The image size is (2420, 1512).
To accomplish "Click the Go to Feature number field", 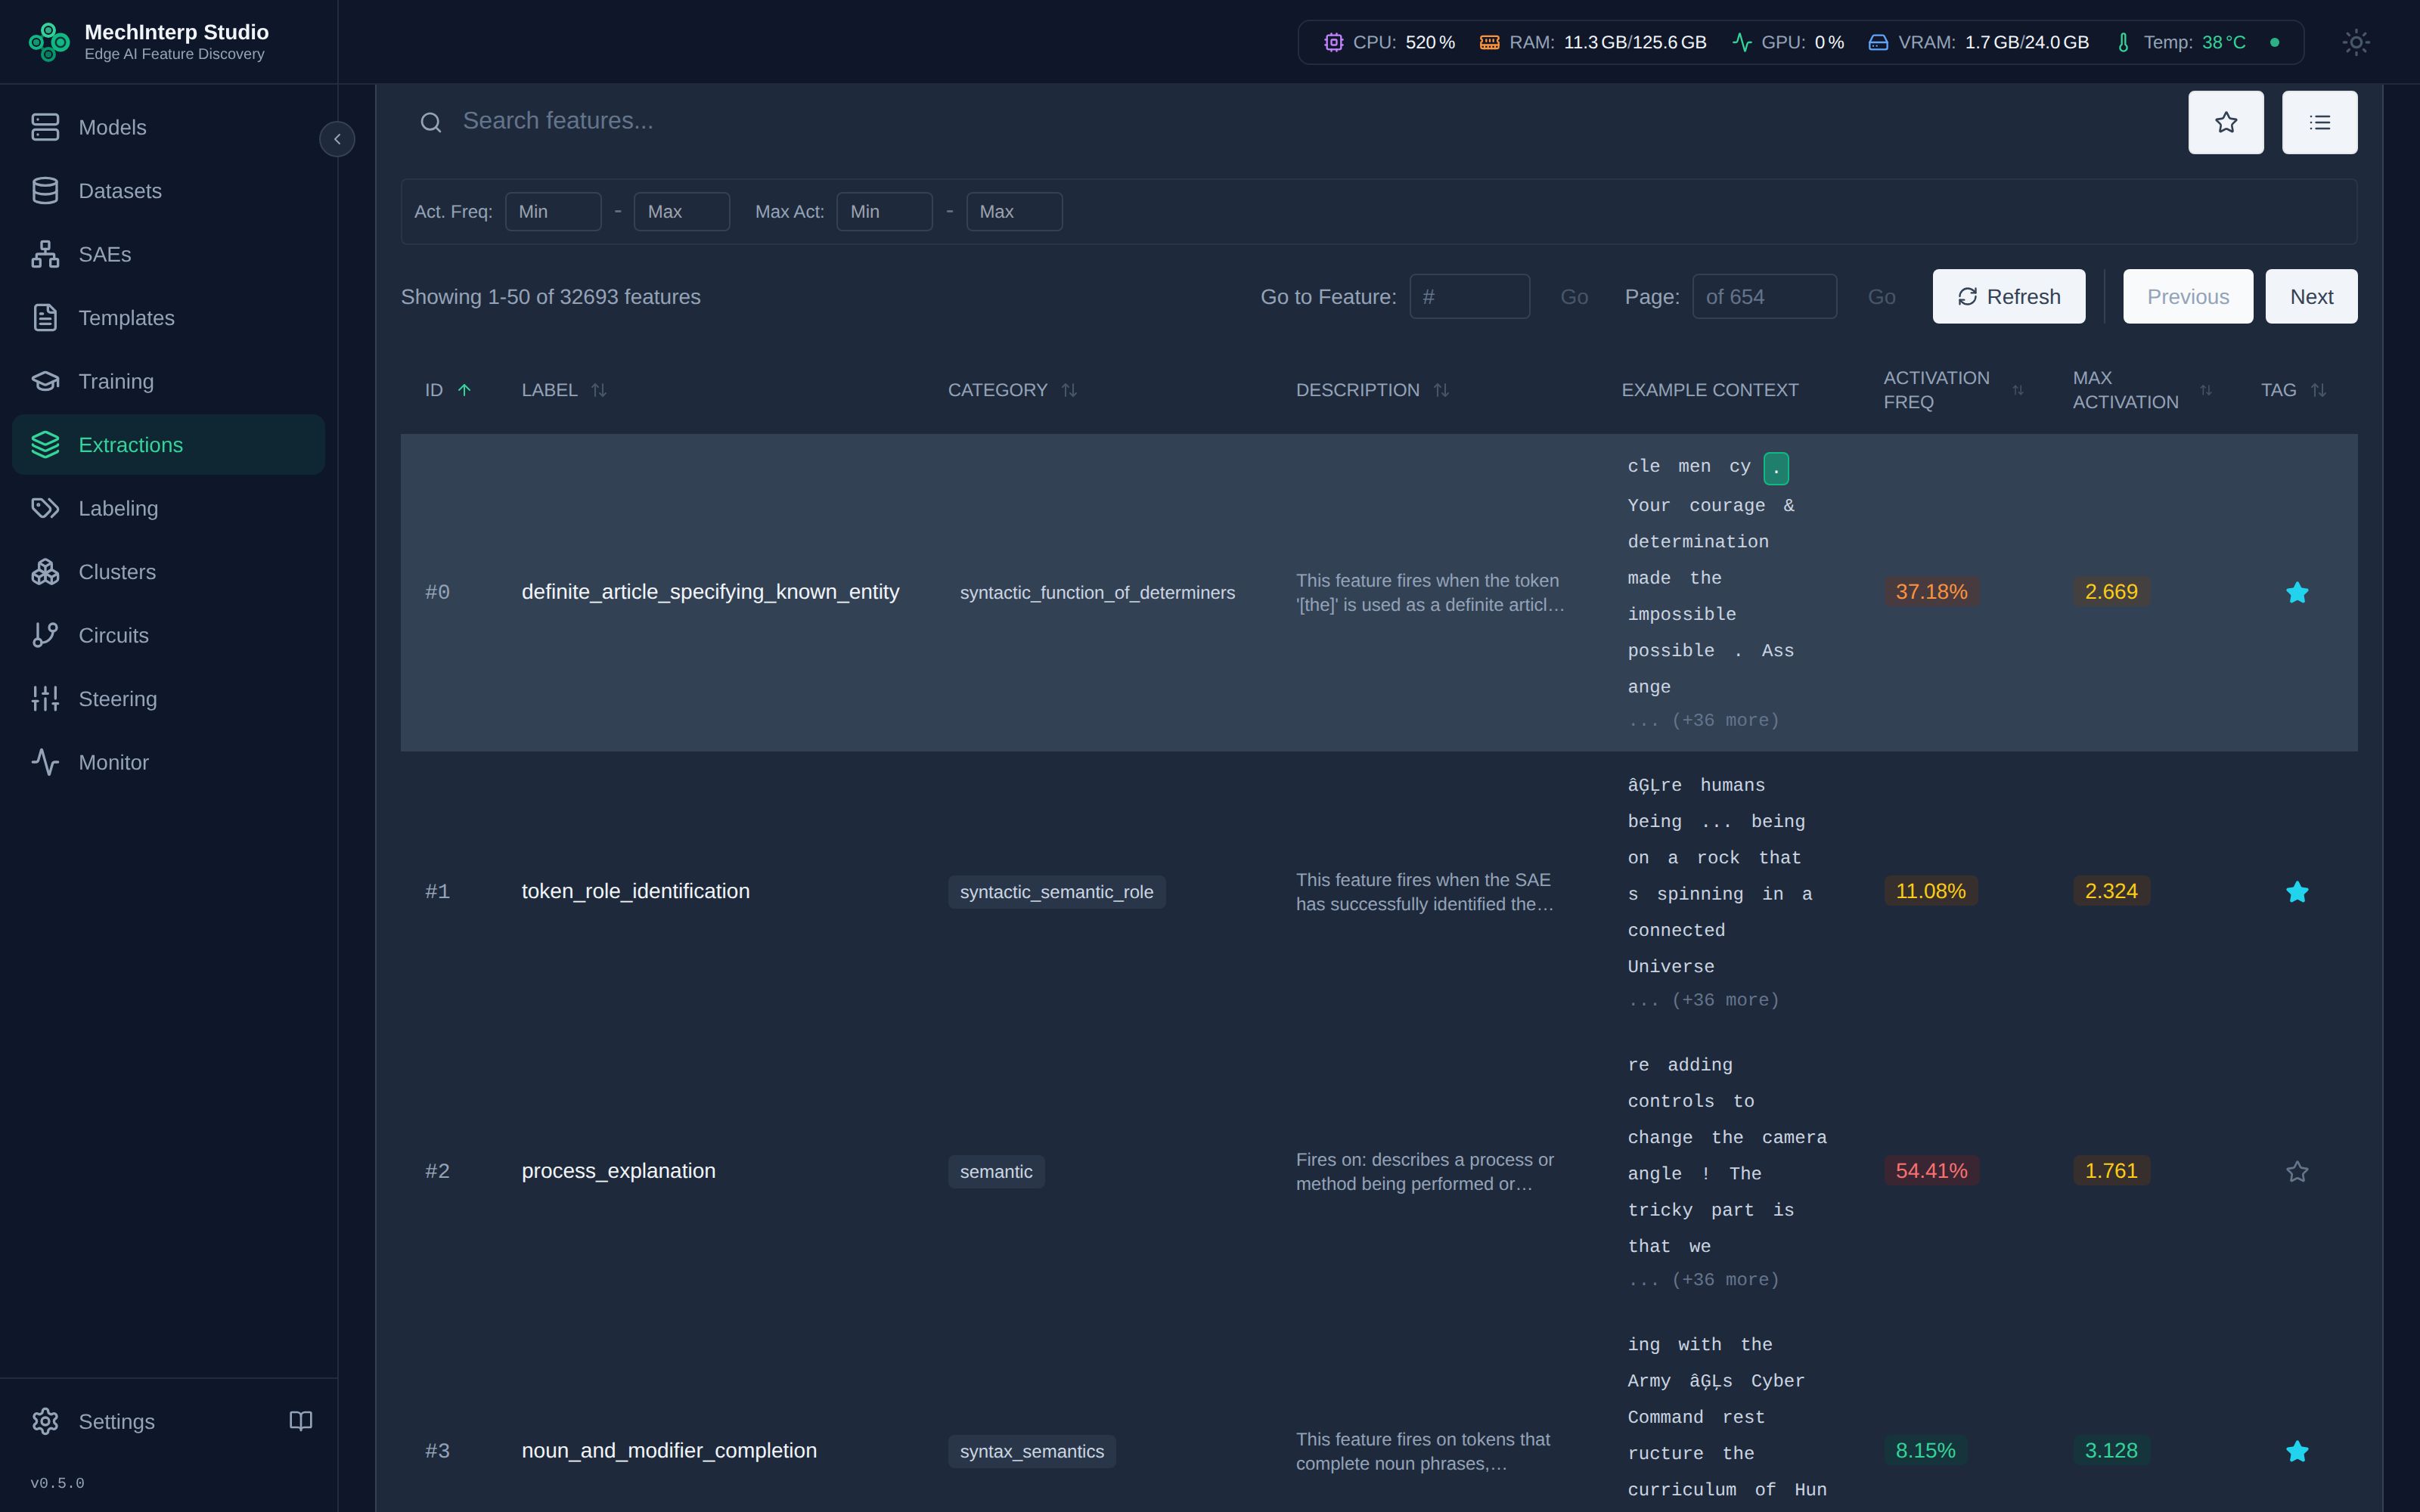I will pos(1469,297).
